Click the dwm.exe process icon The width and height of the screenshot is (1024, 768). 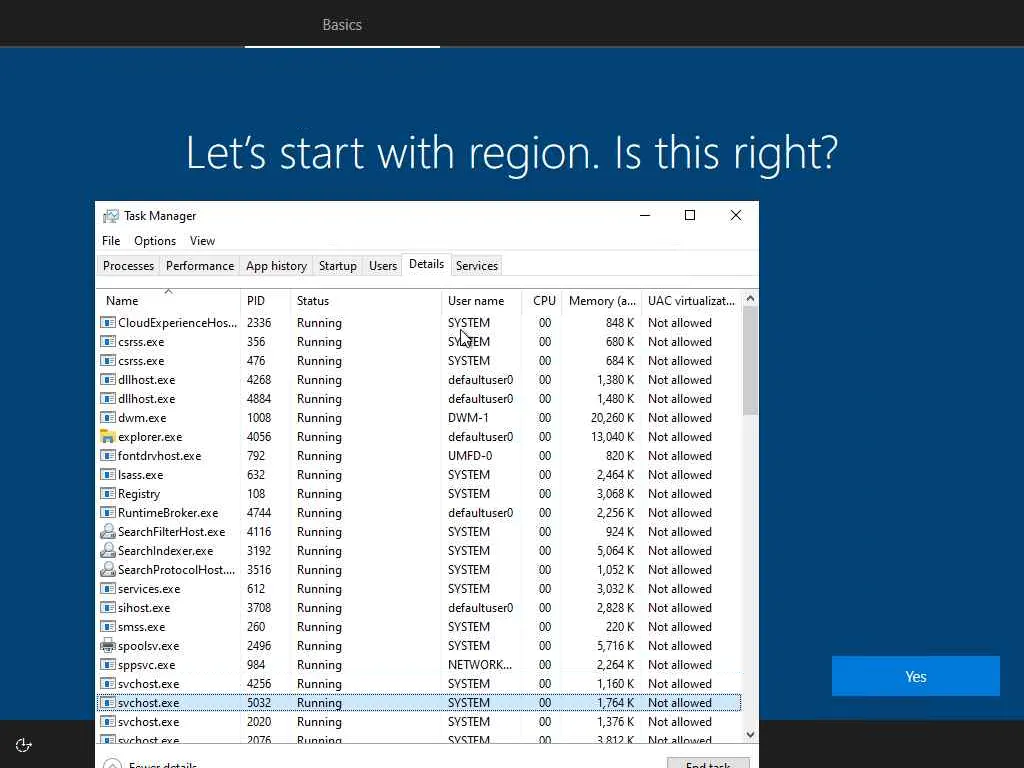coord(108,418)
